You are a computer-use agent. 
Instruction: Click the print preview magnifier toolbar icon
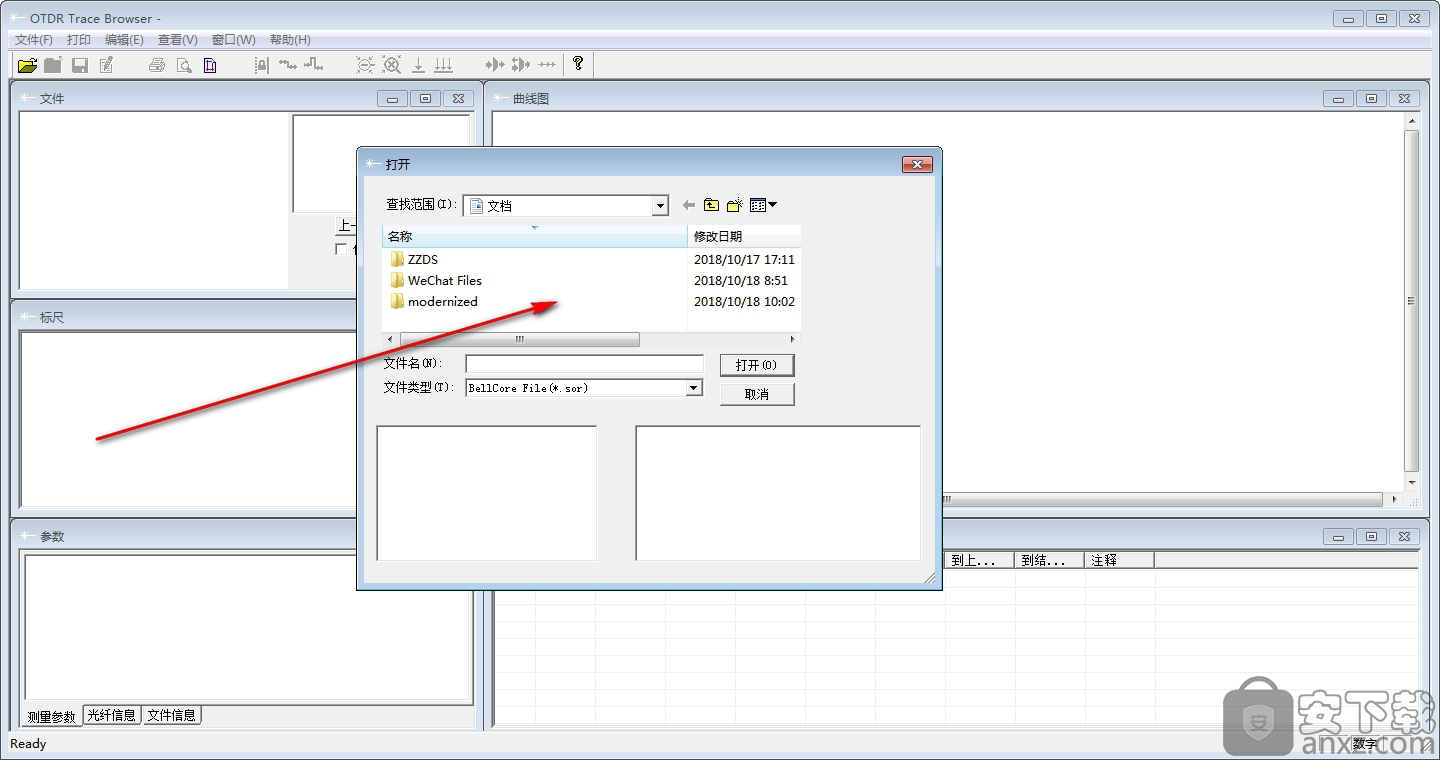183,65
